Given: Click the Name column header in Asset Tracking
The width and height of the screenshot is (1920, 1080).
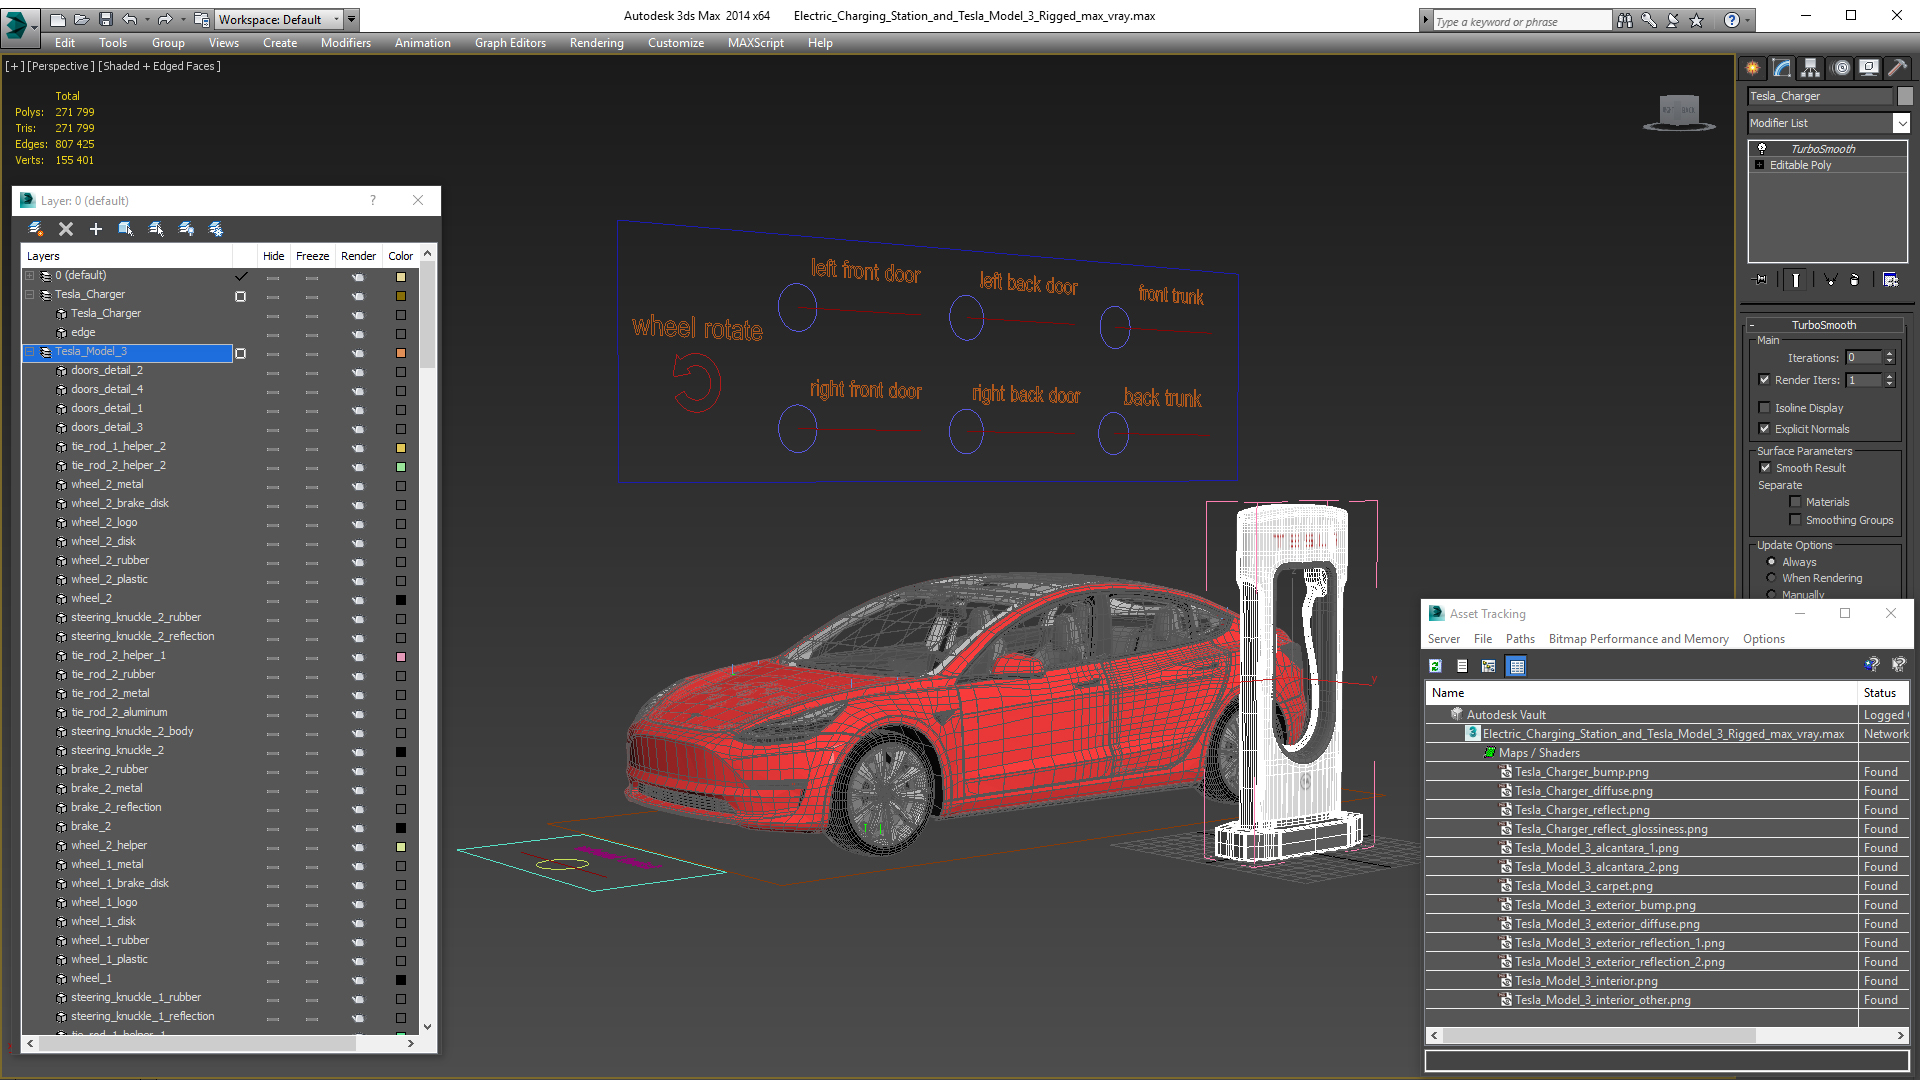Looking at the screenshot, I should (x=1640, y=693).
